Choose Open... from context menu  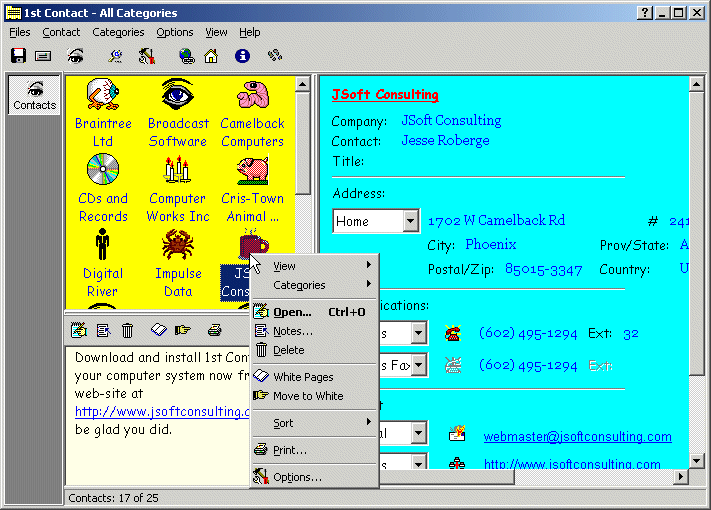(314, 312)
